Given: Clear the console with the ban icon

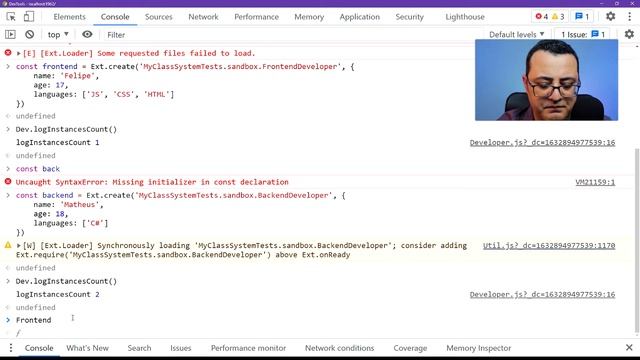Looking at the screenshot, I should coord(29,35).
